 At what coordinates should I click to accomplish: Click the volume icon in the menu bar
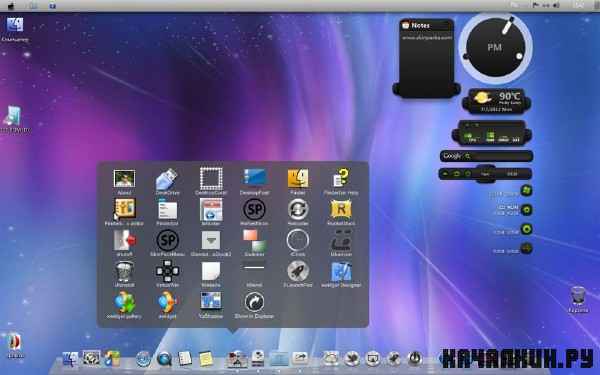[556, 5]
